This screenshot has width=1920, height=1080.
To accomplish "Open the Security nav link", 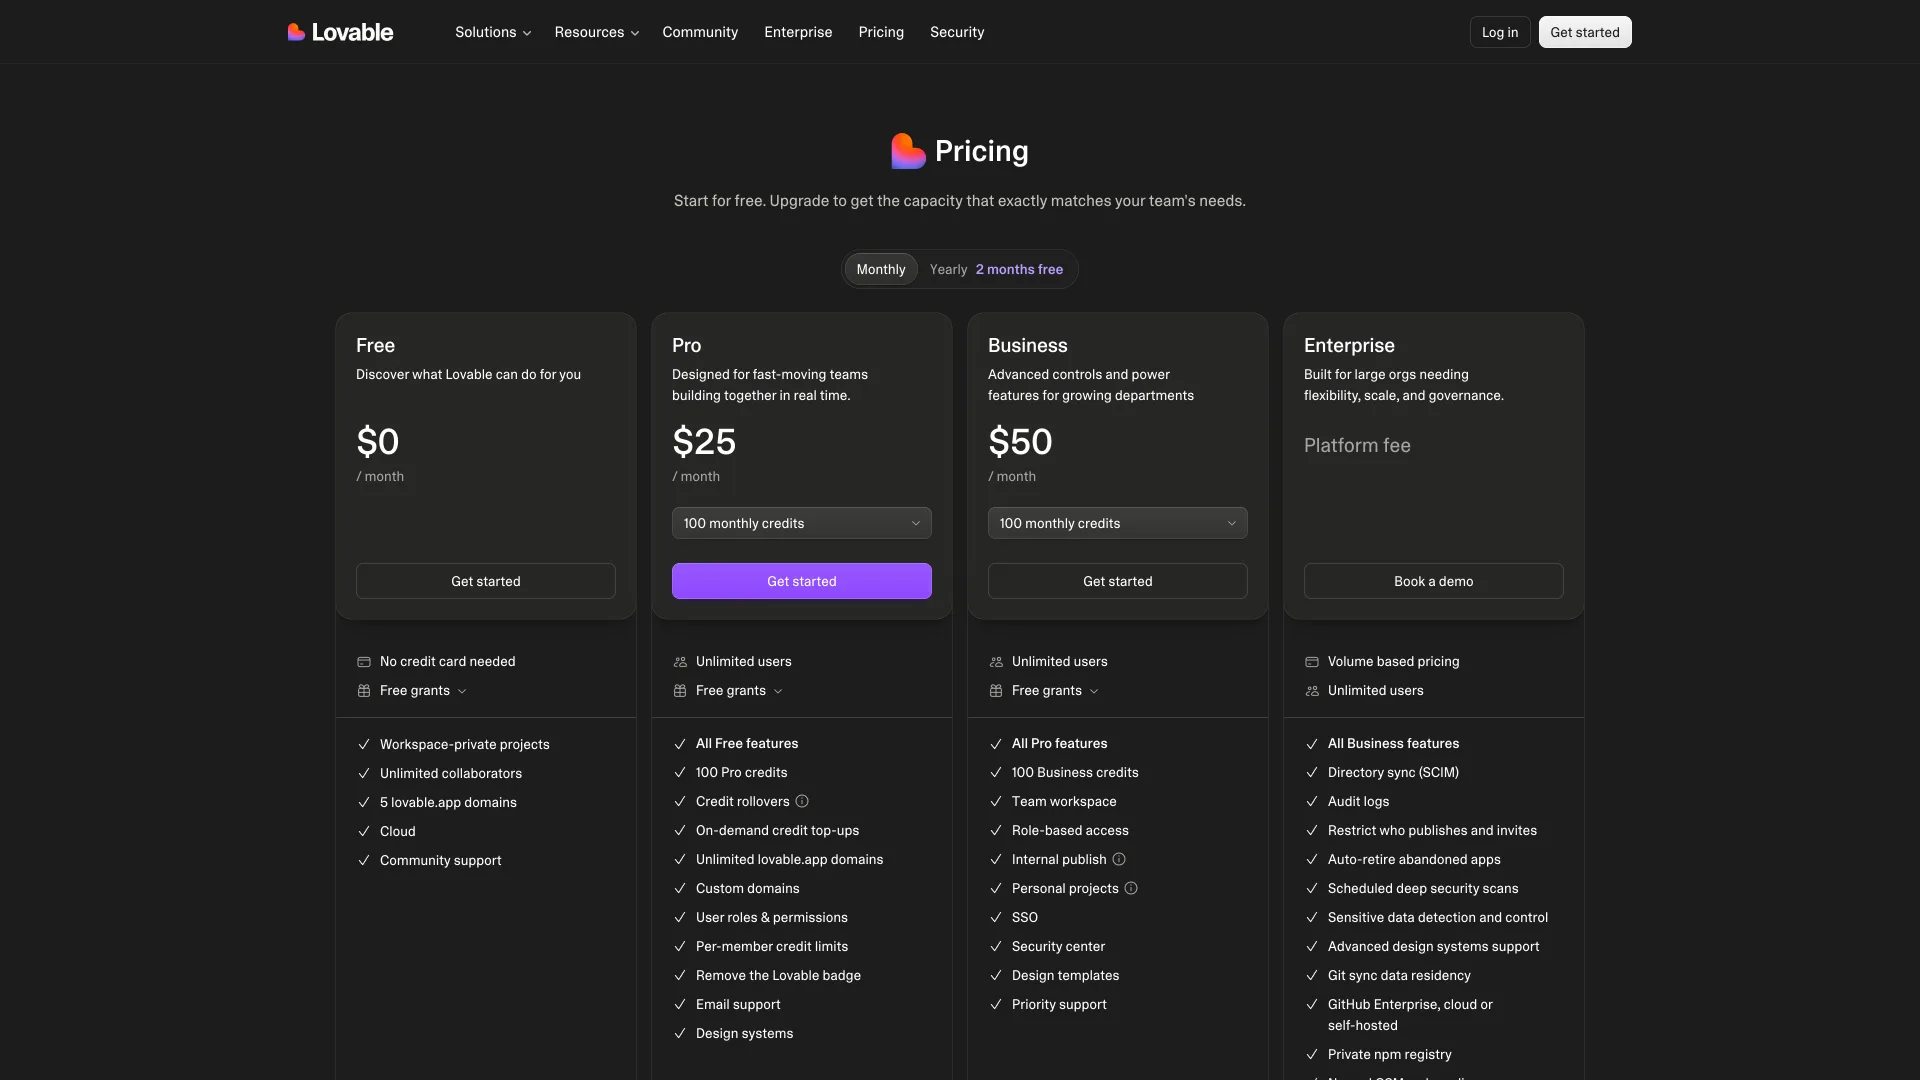I will (x=957, y=32).
